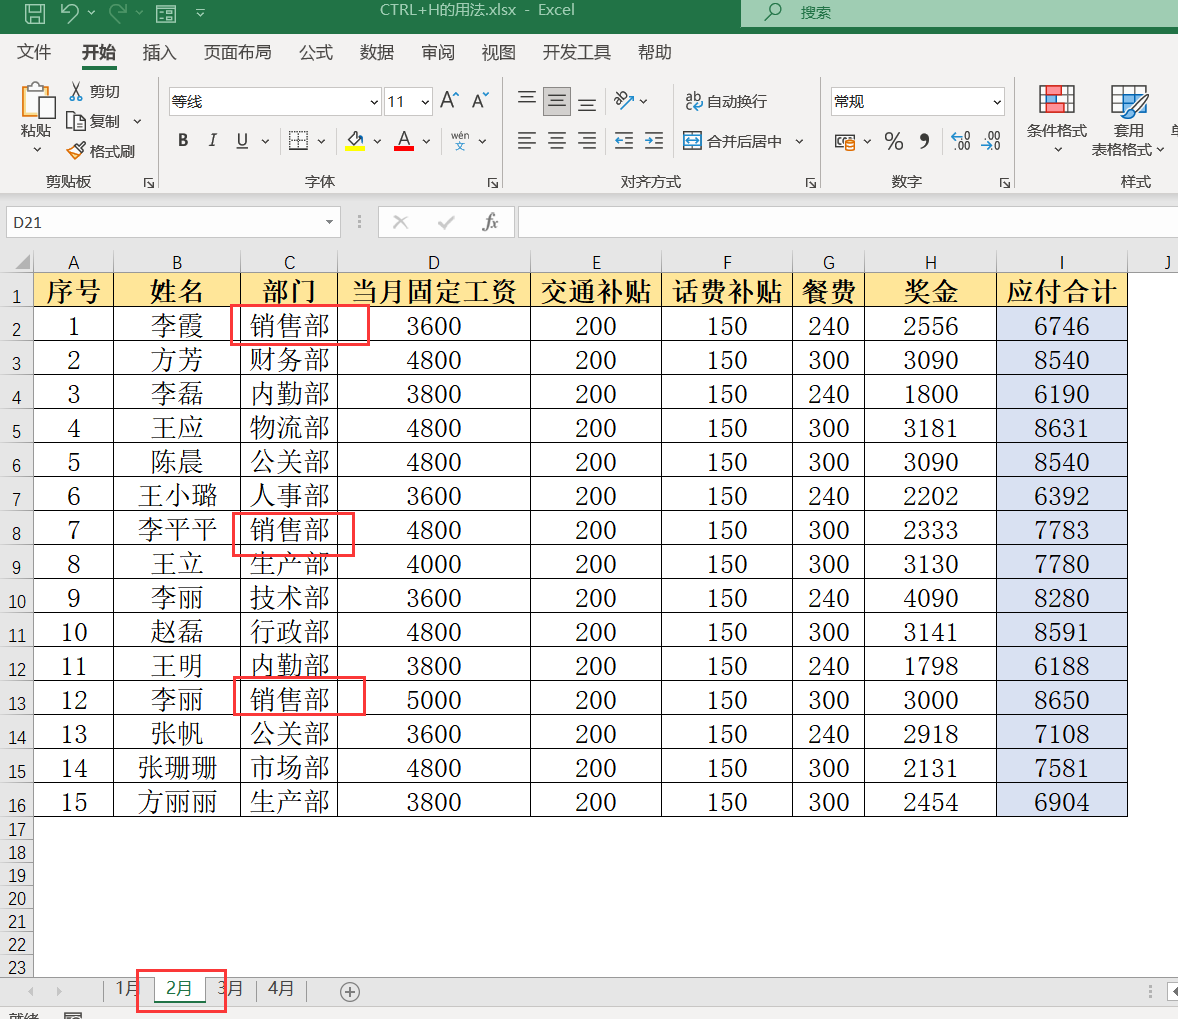Apply percent style icon
This screenshot has height=1019, width=1178.
point(894,141)
